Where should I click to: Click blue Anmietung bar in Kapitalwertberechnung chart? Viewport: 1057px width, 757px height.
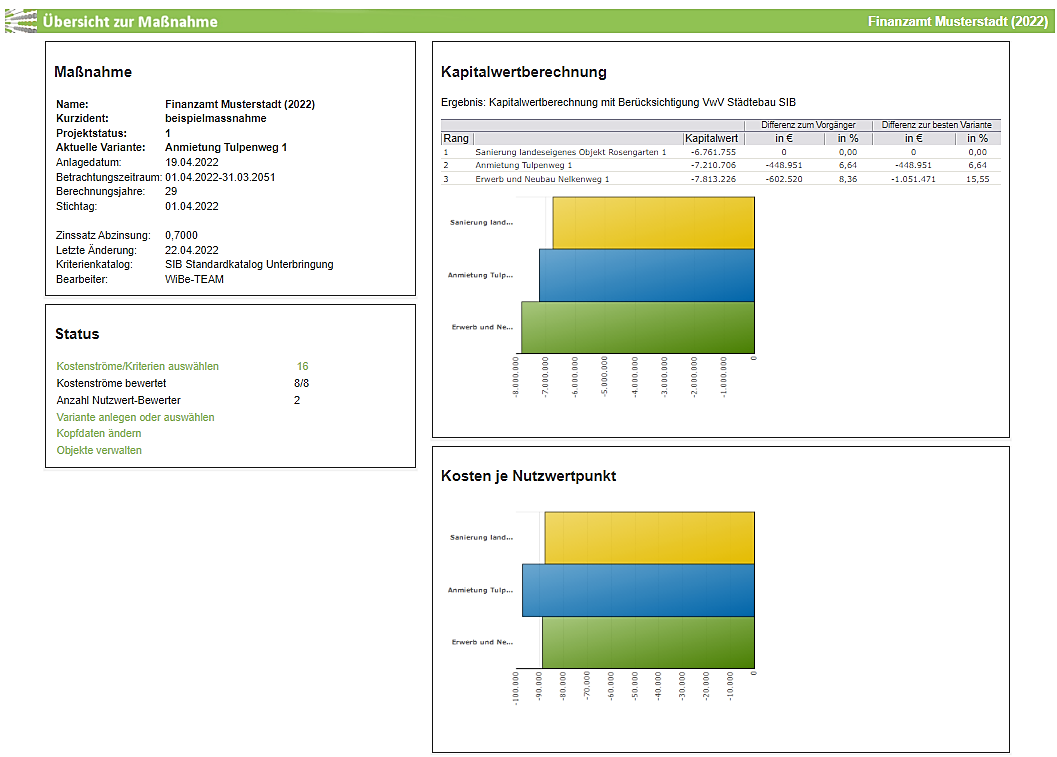click(x=646, y=275)
